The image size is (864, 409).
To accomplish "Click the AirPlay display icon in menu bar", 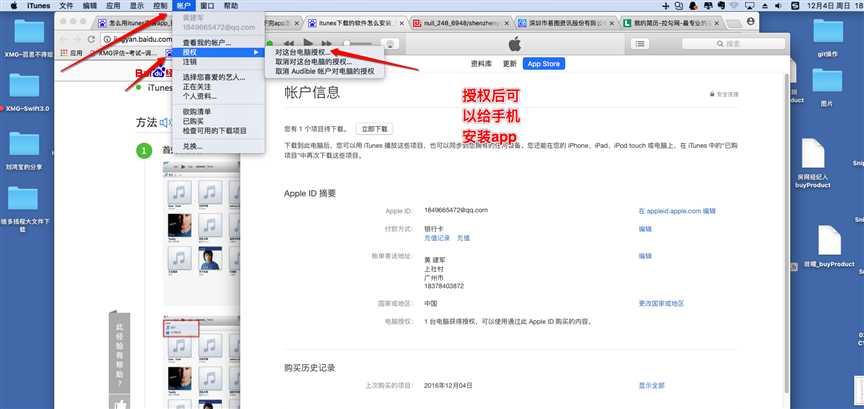I will click(x=749, y=6).
